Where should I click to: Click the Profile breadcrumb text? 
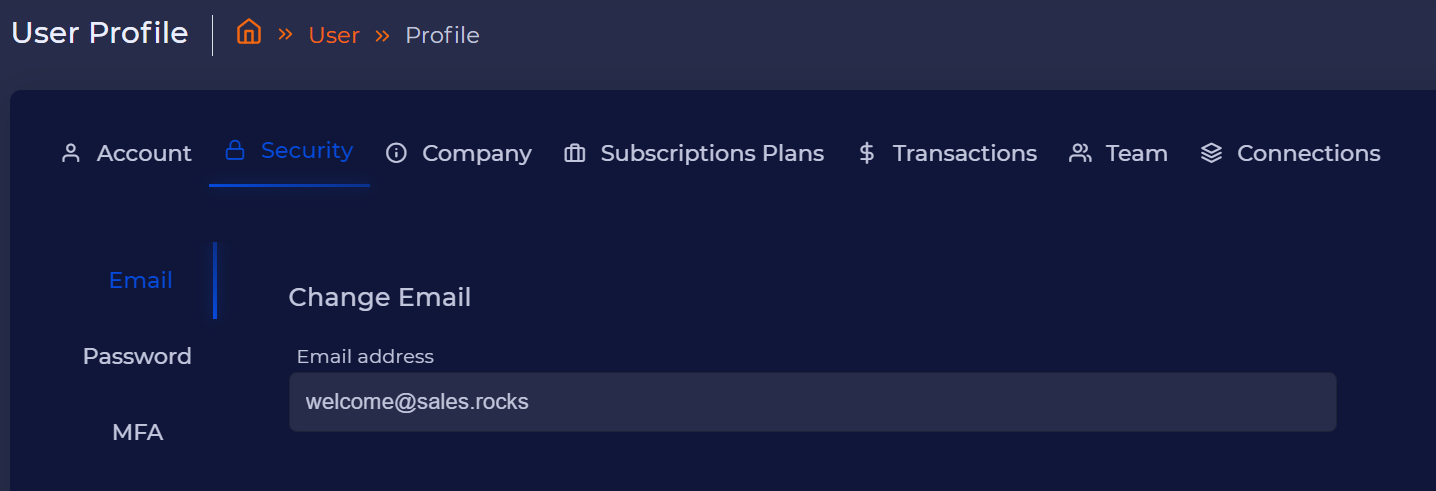pos(442,35)
